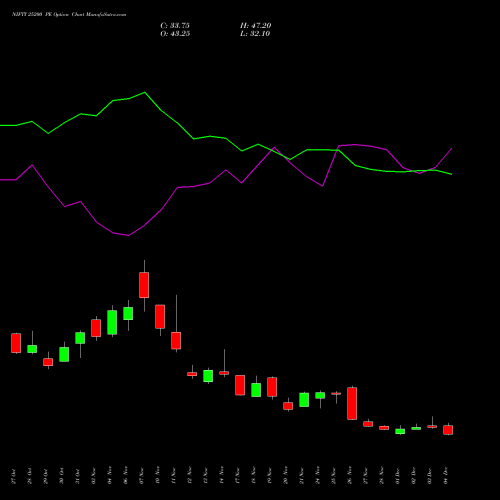The image size is (500, 500).
Task: Select the 10 Nov date label
Action: 158,476
